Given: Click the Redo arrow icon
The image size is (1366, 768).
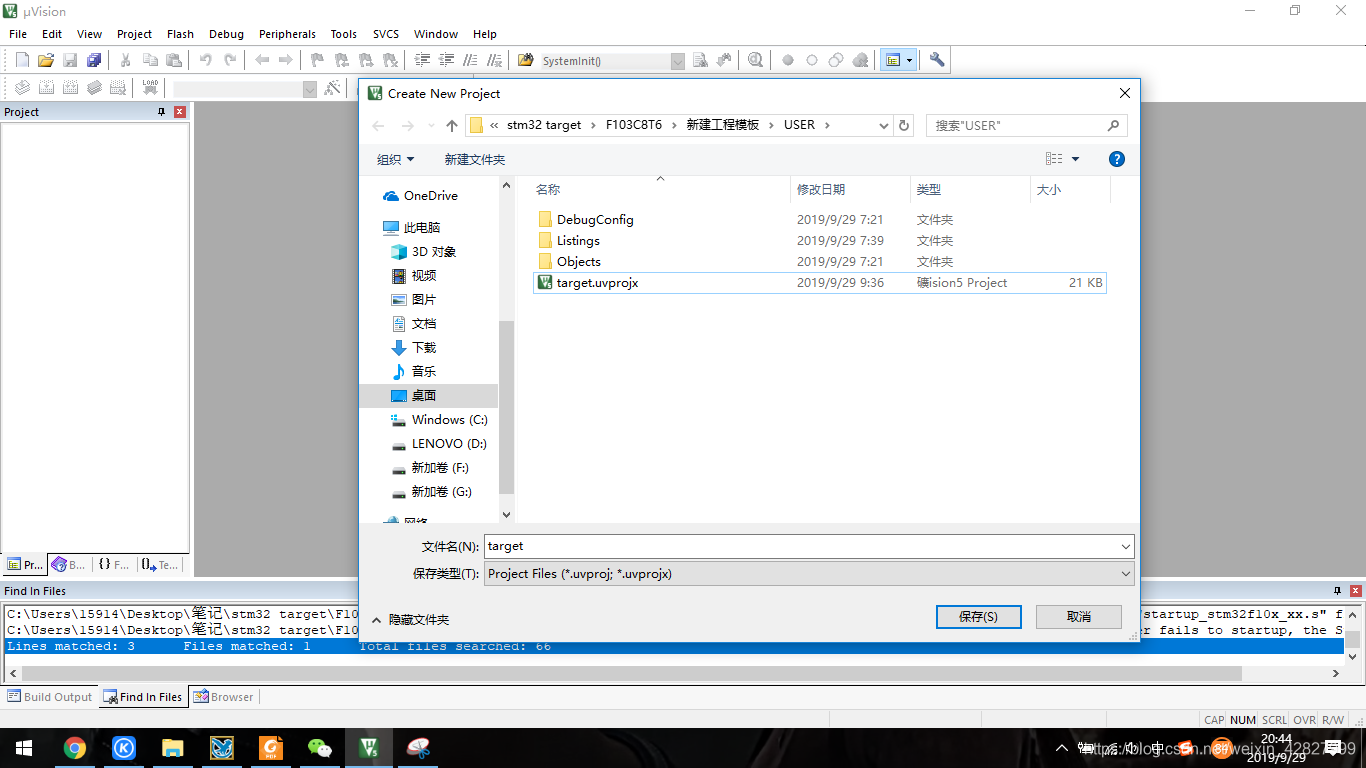Looking at the screenshot, I should point(230,60).
